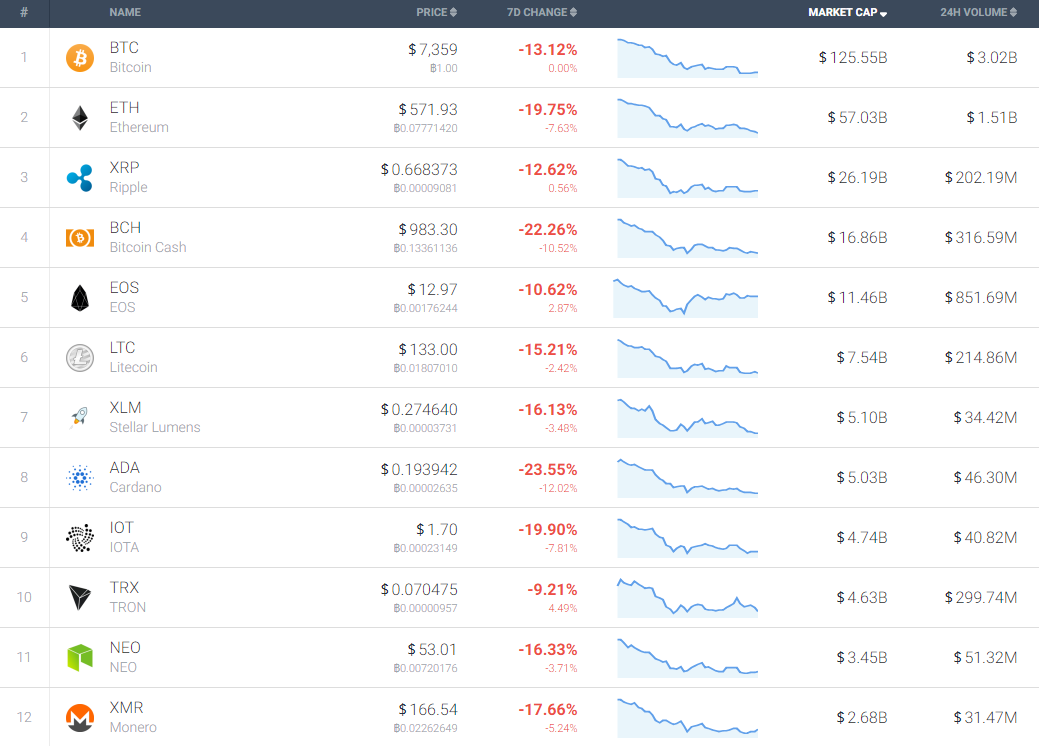Click the Stellar Lumens sparkline chart
Viewport: 1039px width, 746px height.
[687, 418]
